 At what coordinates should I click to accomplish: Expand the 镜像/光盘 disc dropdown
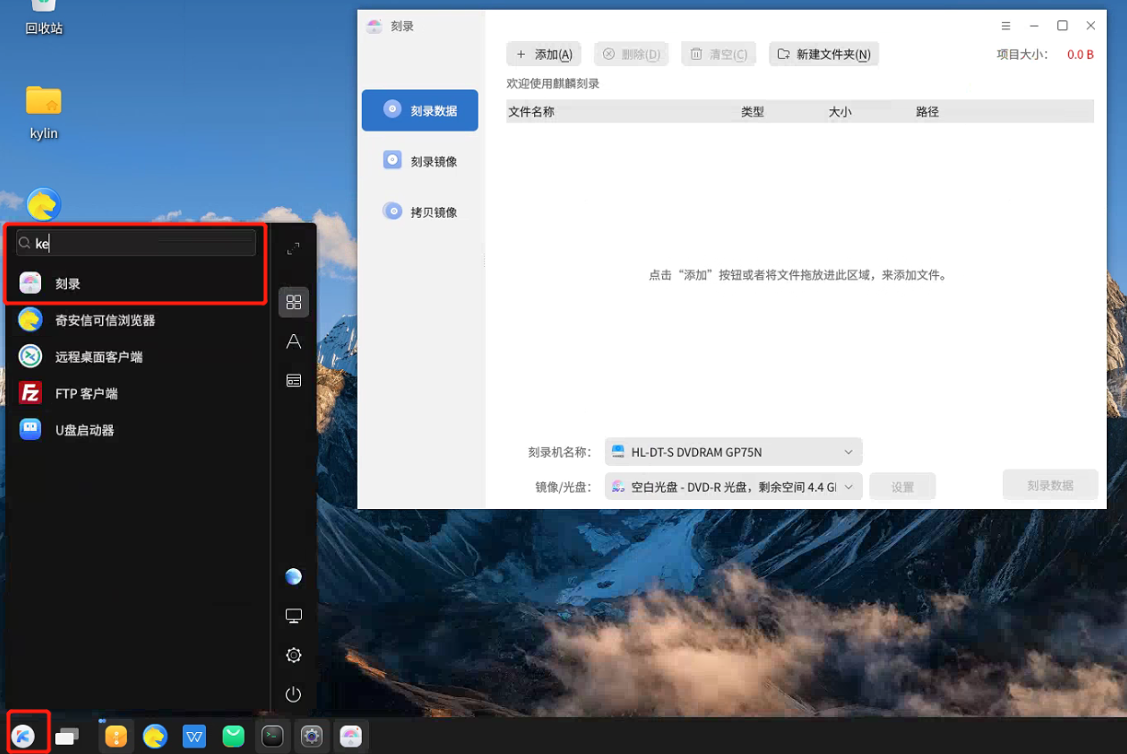coord(733,487)
